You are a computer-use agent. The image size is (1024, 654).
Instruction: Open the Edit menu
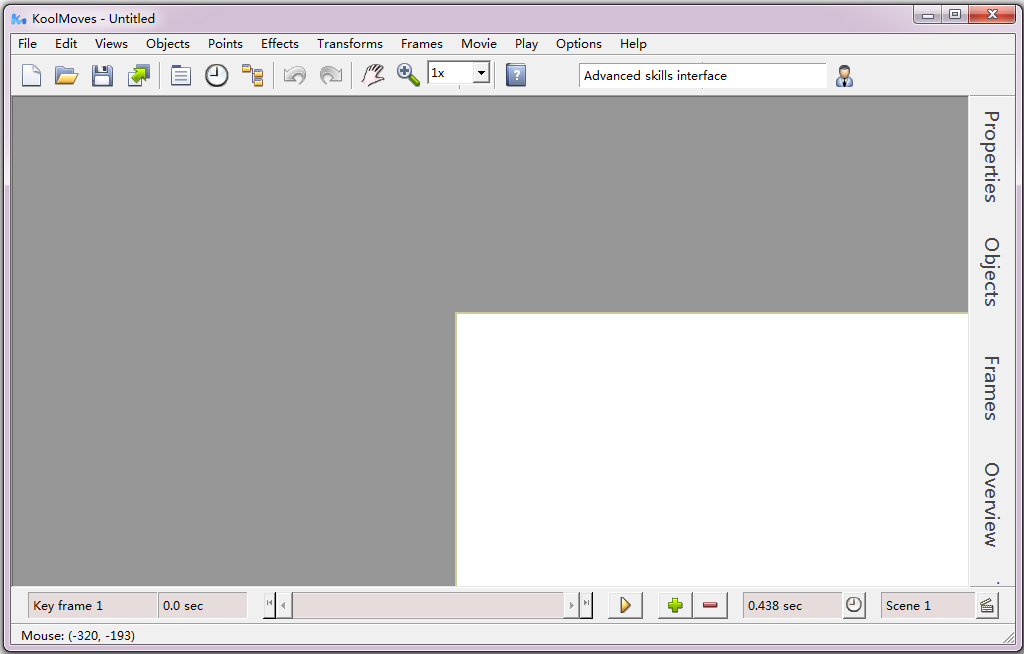[66, 44]
